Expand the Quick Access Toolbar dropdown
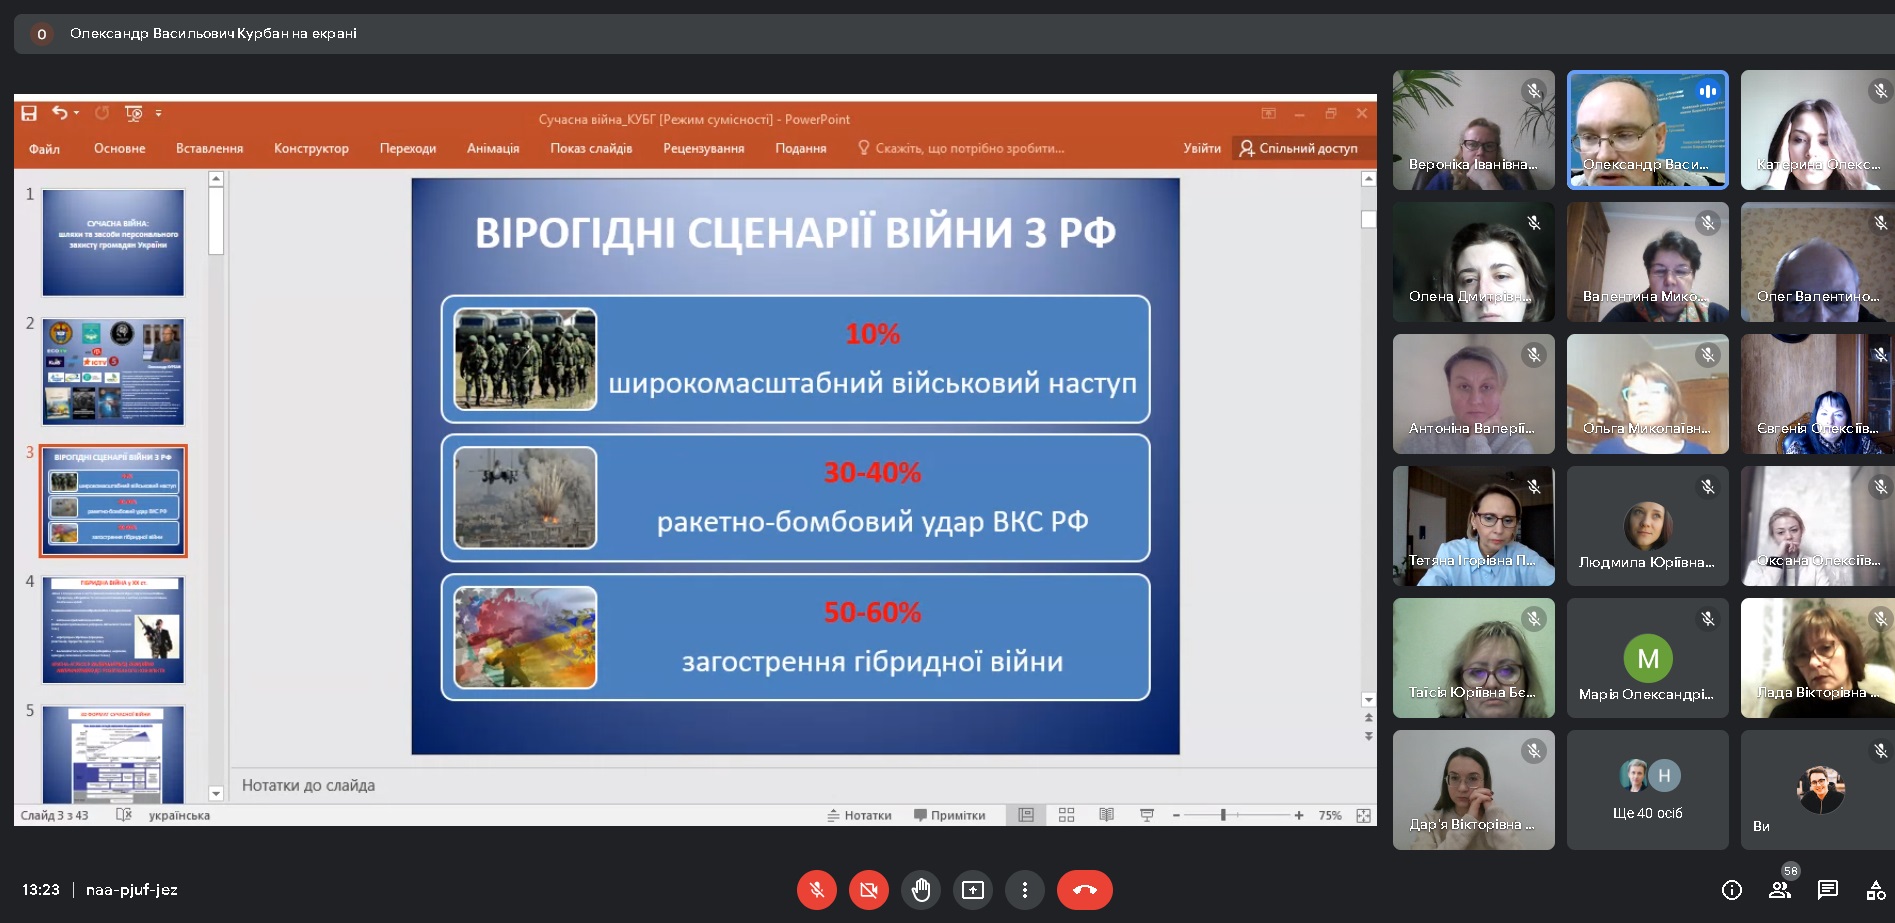The height and width of the screenshot is (923, 1895). coord(159,113)
